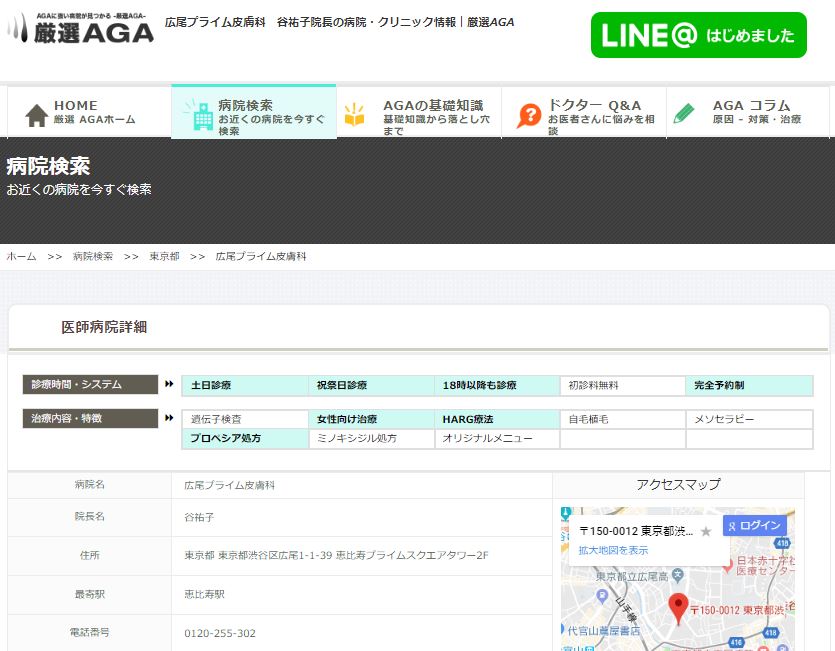835x651 pixels.
Task: Click the 代官山蔦屋書店 map label
Action: click(x=603, y=631)
